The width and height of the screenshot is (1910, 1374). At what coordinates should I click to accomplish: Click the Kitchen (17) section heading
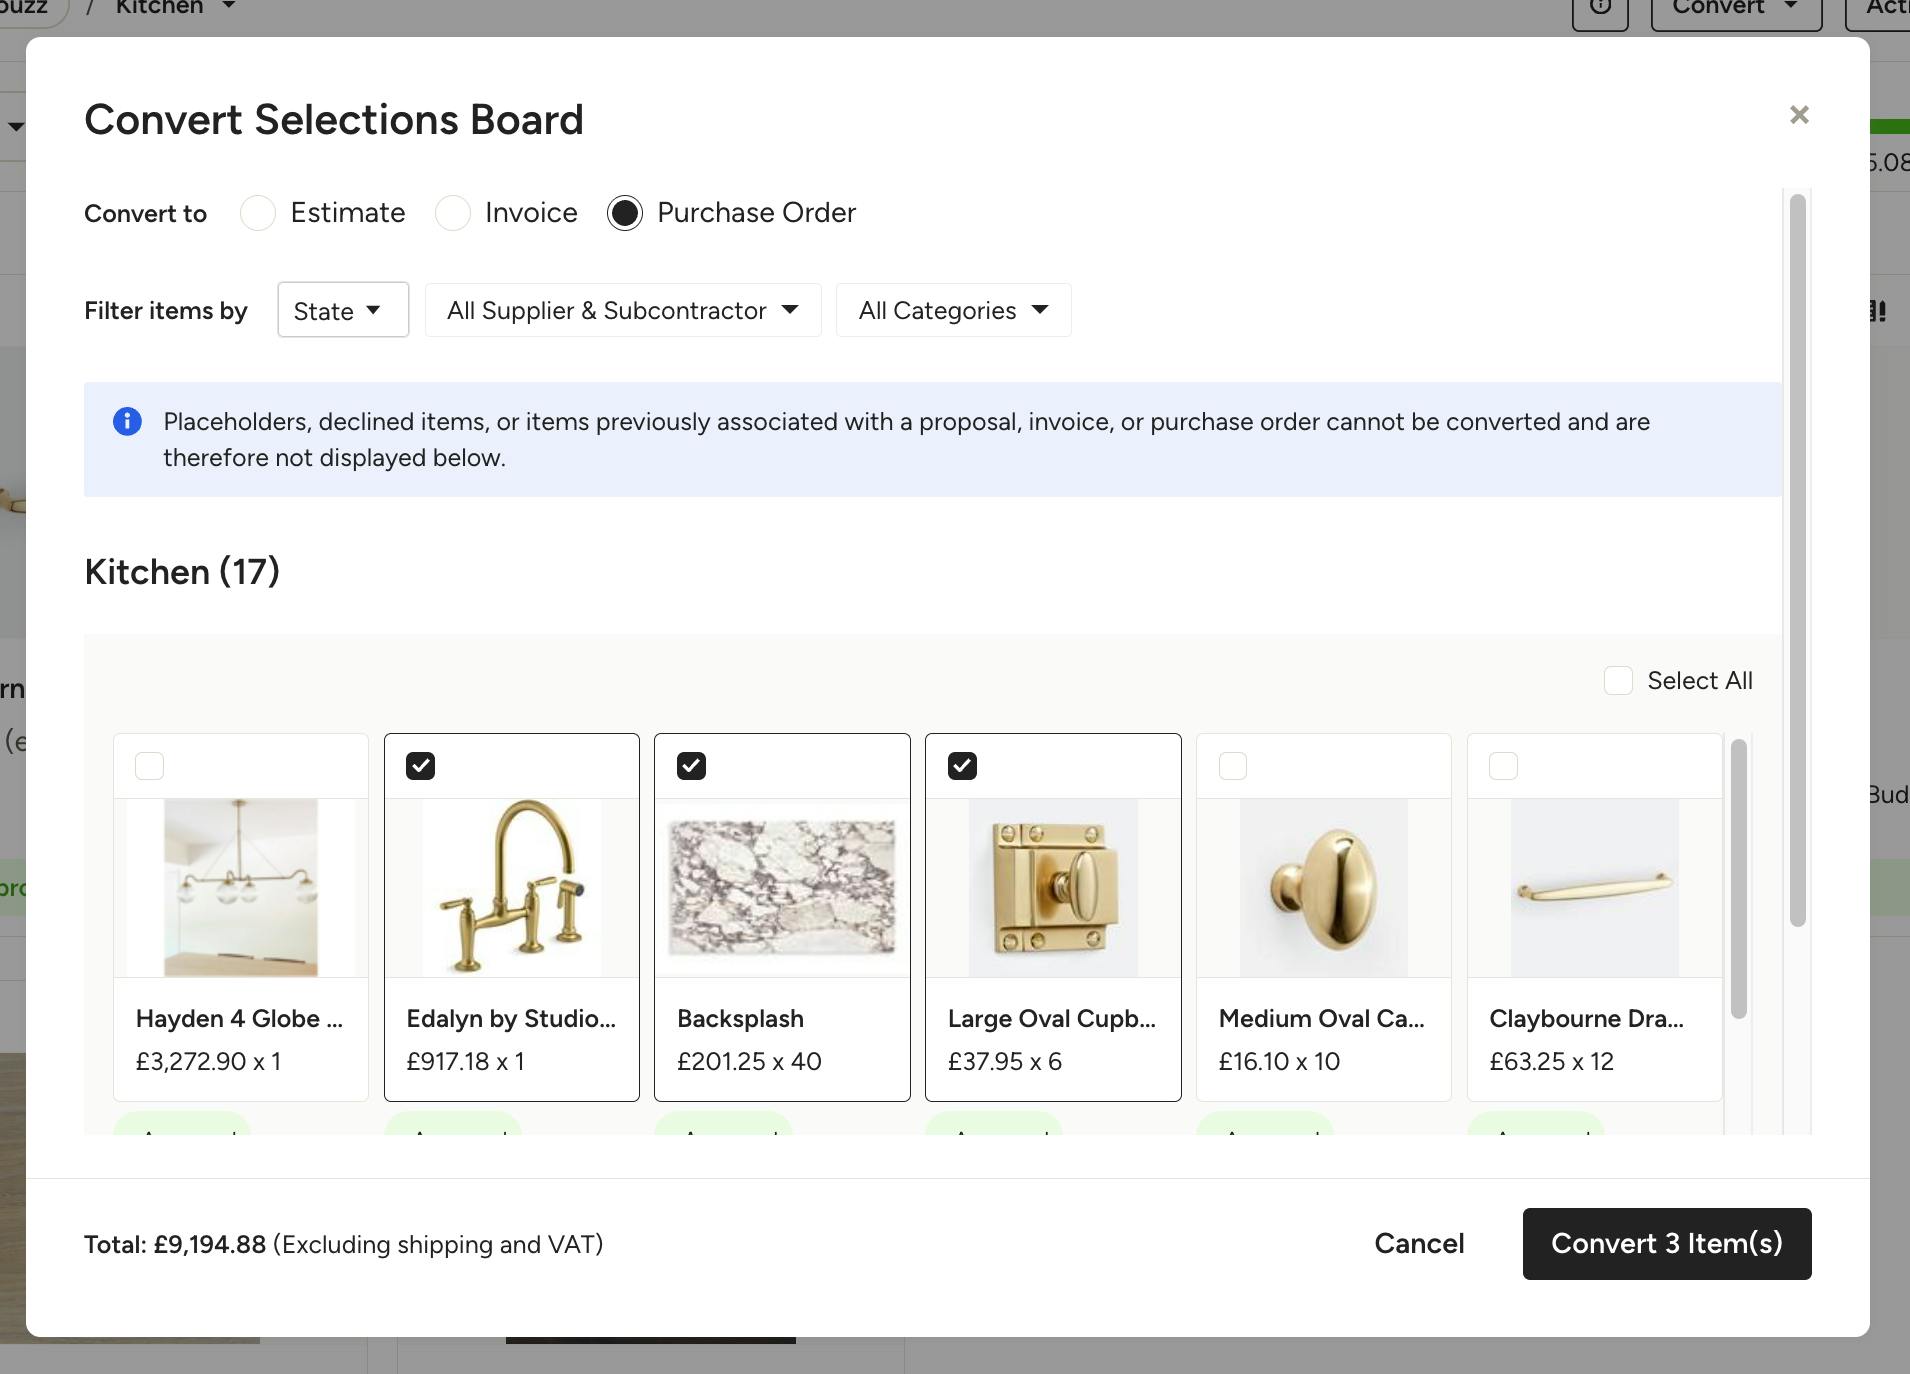(x=182, y=572)
